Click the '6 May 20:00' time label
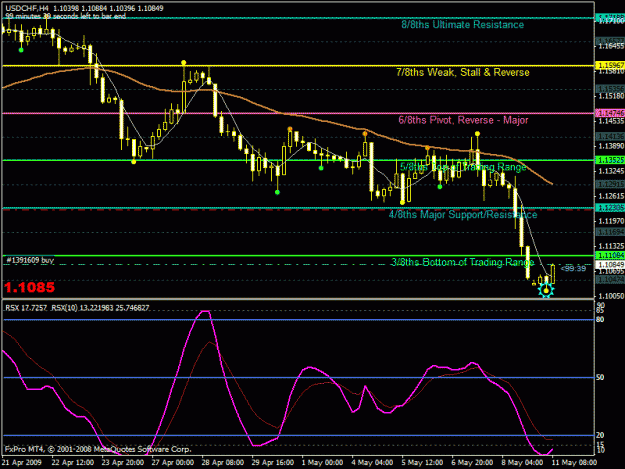Image resolution: width=625 pixels, height=469 pixels. (x=472, y=463)
